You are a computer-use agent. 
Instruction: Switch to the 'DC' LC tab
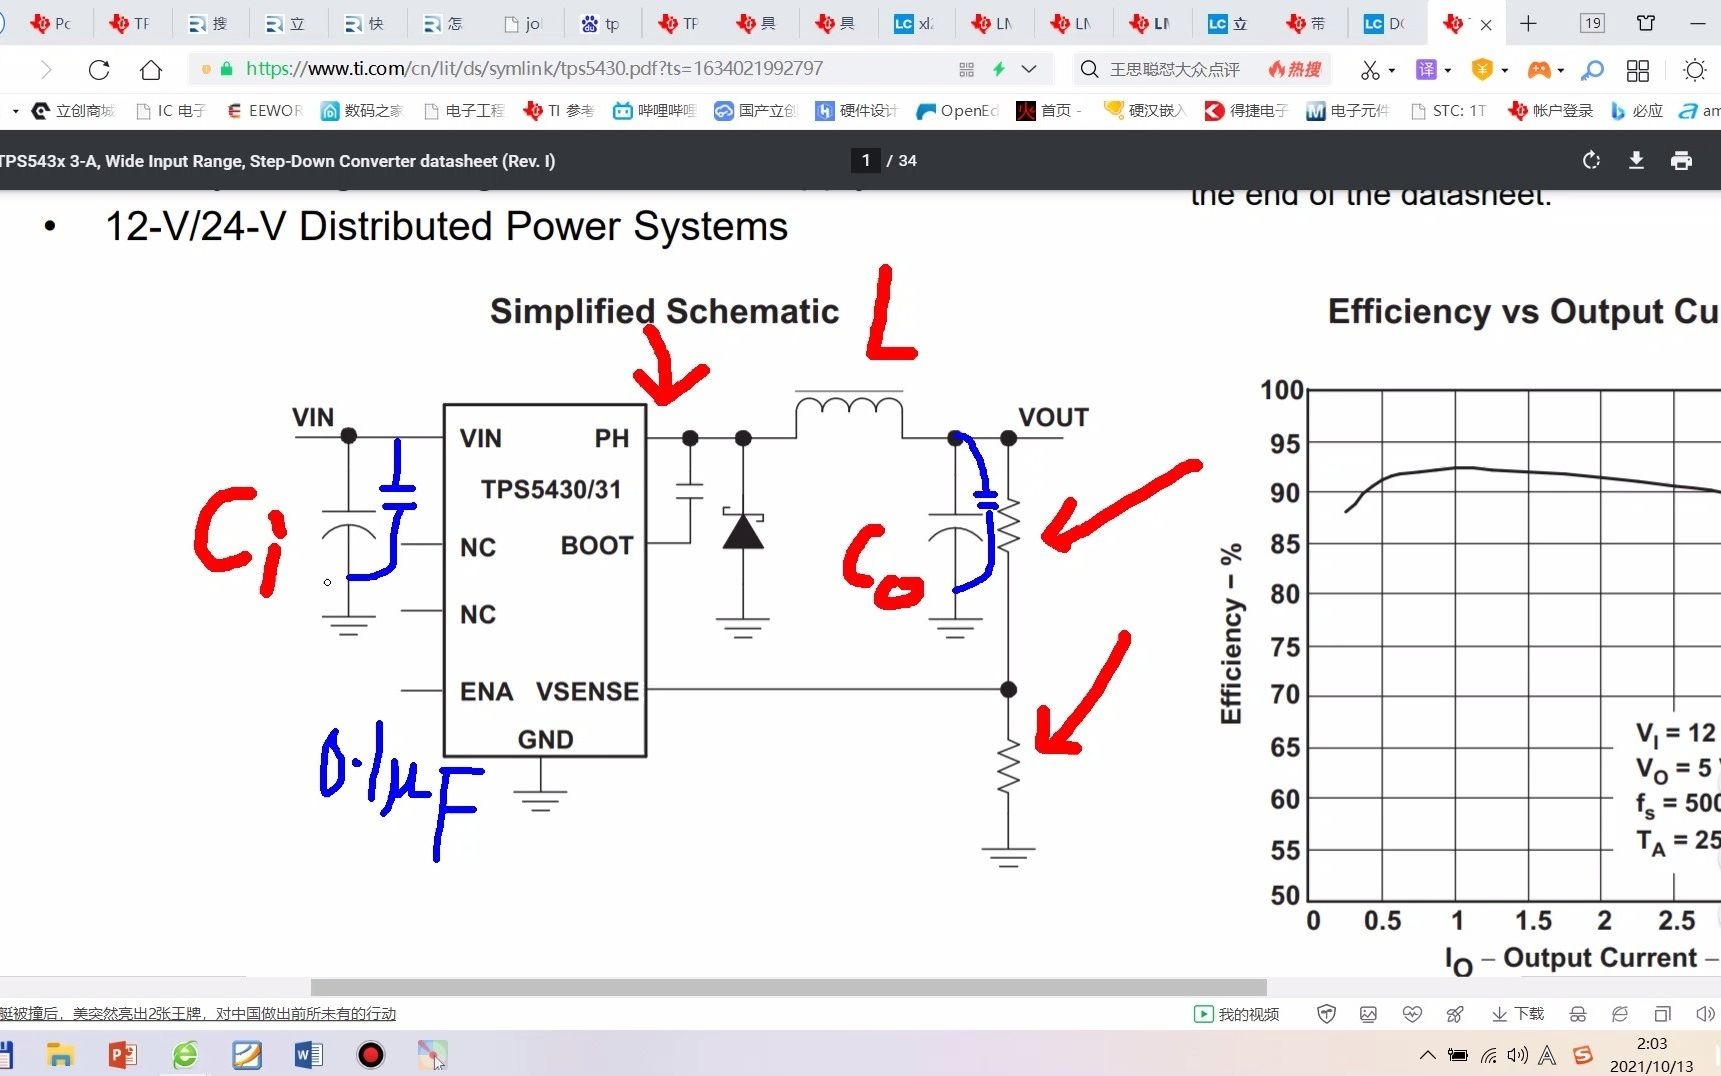tap(1386, 24)
